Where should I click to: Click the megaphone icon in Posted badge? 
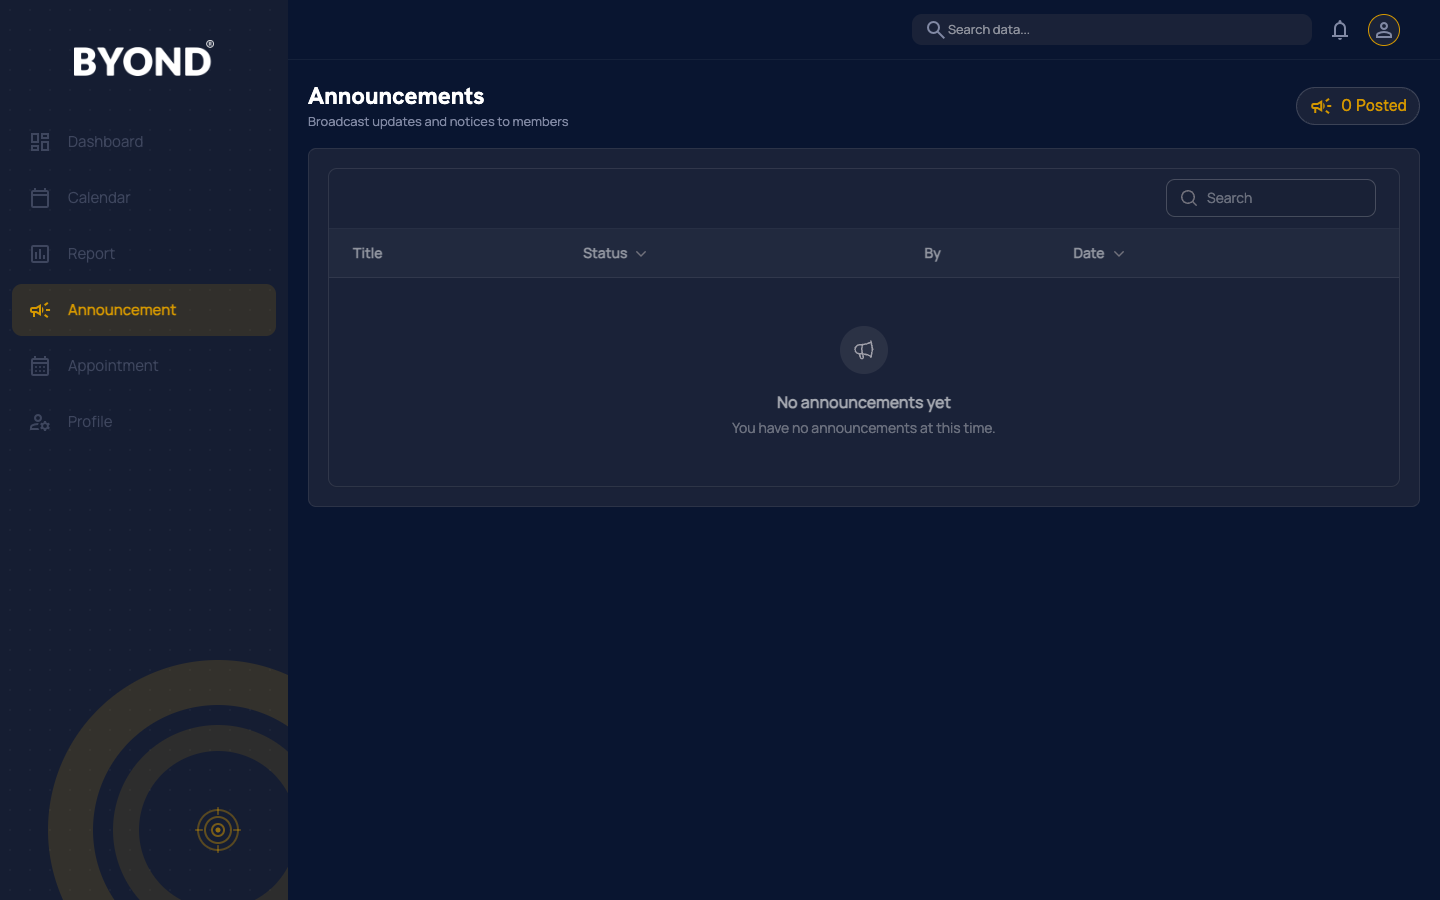[1321, 106]
